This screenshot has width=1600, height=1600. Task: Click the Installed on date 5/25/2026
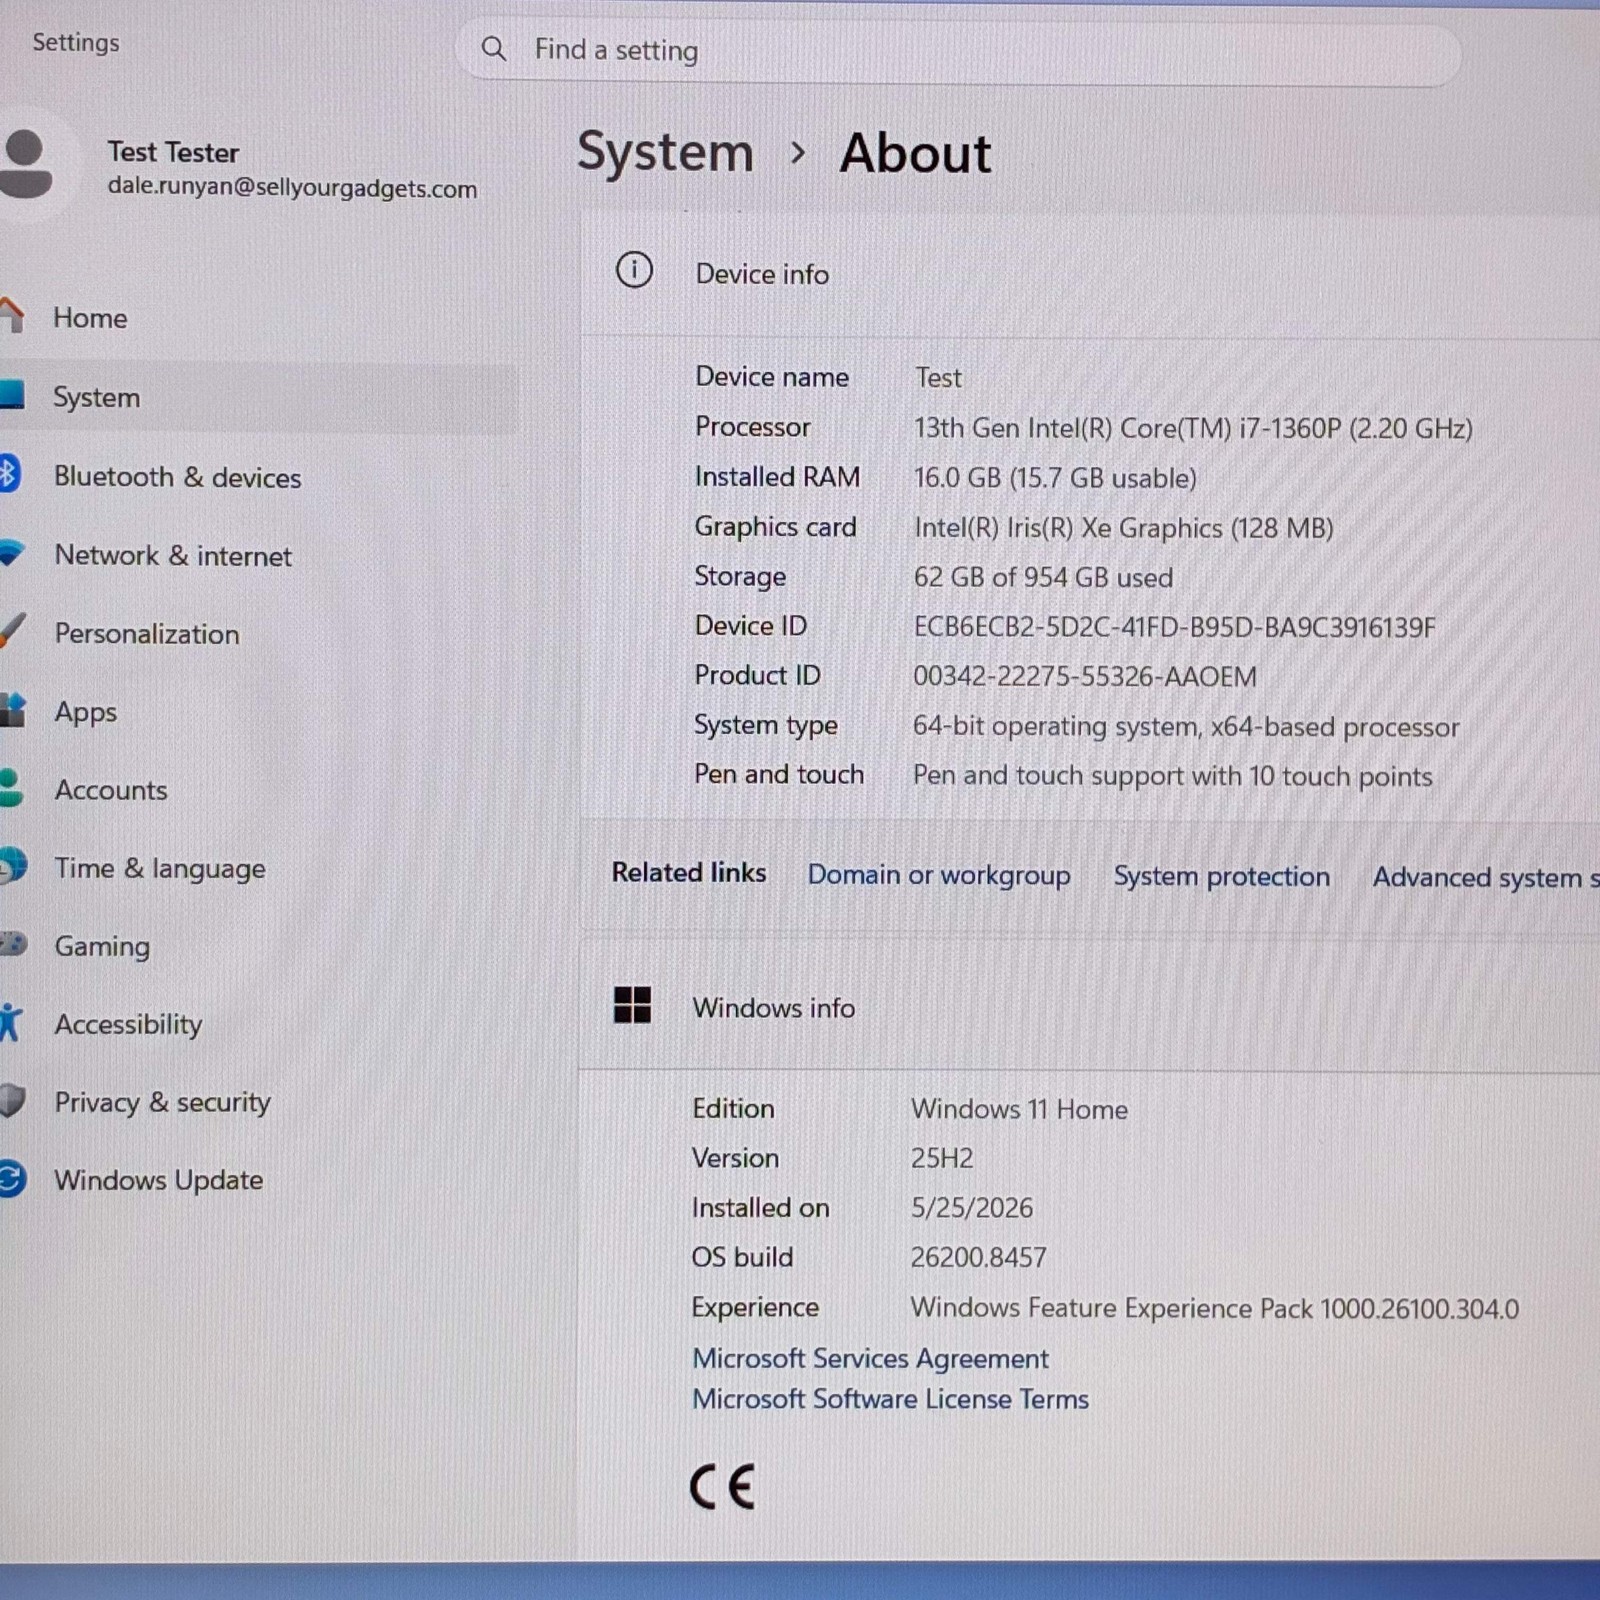[972, 1208]
